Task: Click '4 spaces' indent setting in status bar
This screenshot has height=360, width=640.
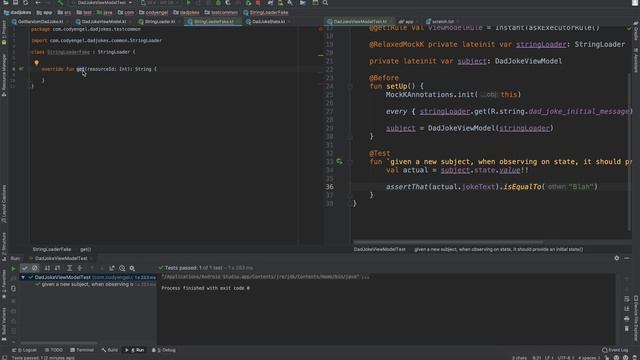Action: 588,358
